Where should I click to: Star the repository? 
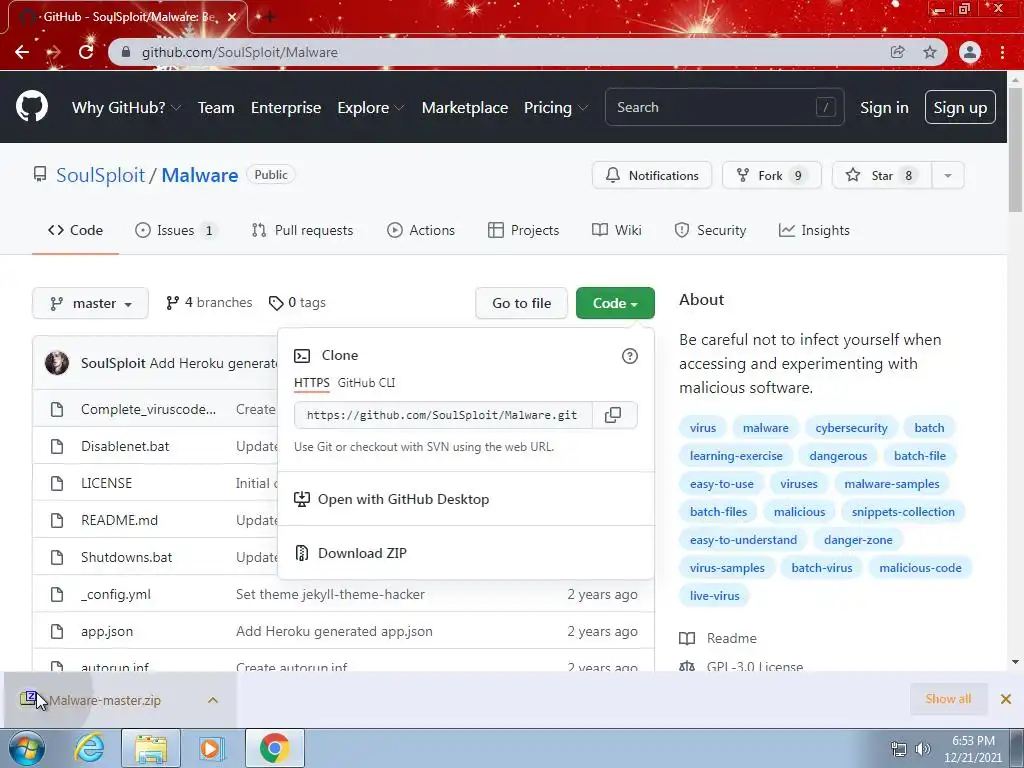(882, 176)
